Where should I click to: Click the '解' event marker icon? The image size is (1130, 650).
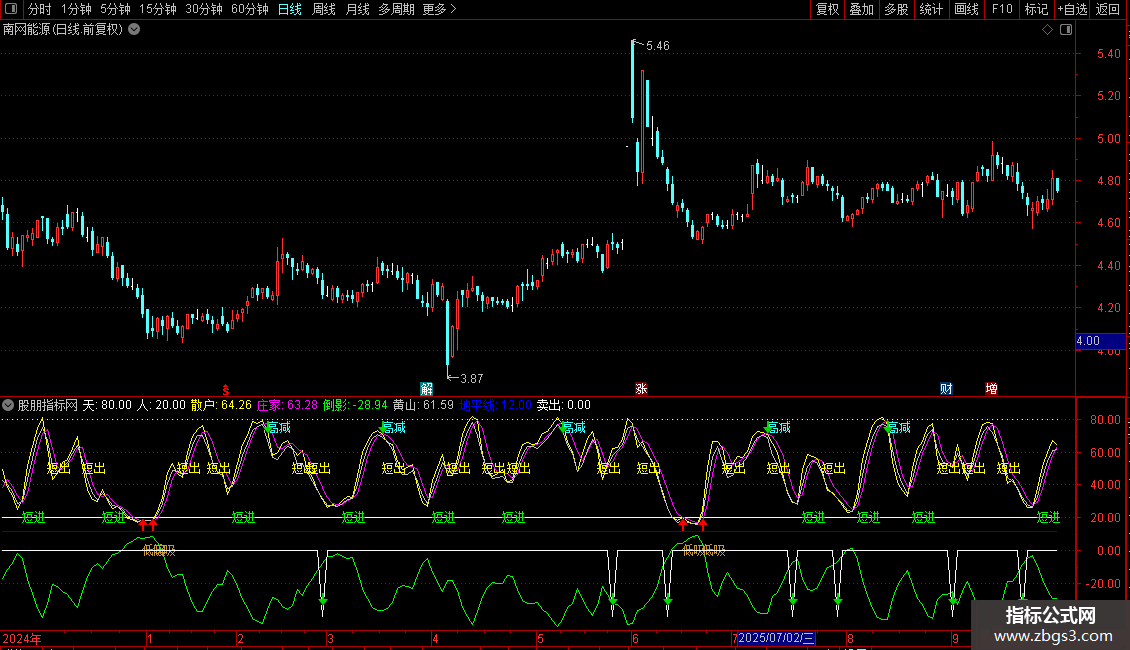pos(427,388)
